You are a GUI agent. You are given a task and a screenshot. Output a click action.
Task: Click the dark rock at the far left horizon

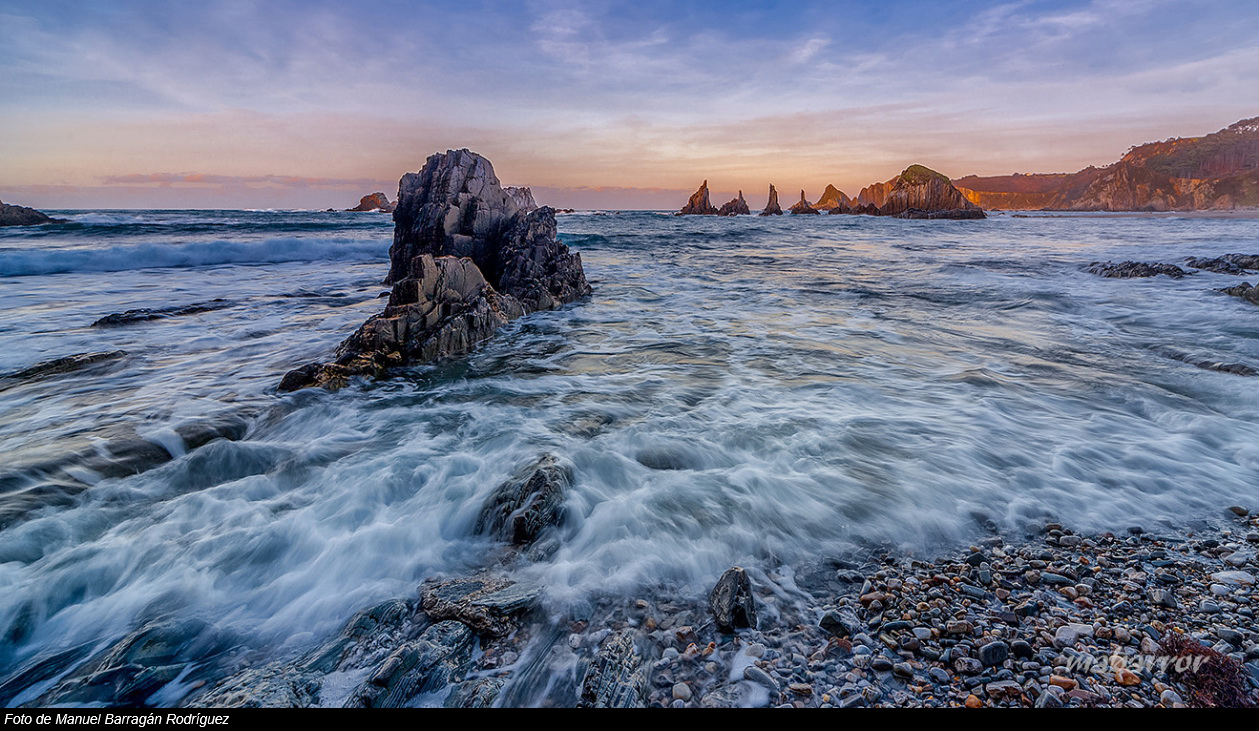22,215
